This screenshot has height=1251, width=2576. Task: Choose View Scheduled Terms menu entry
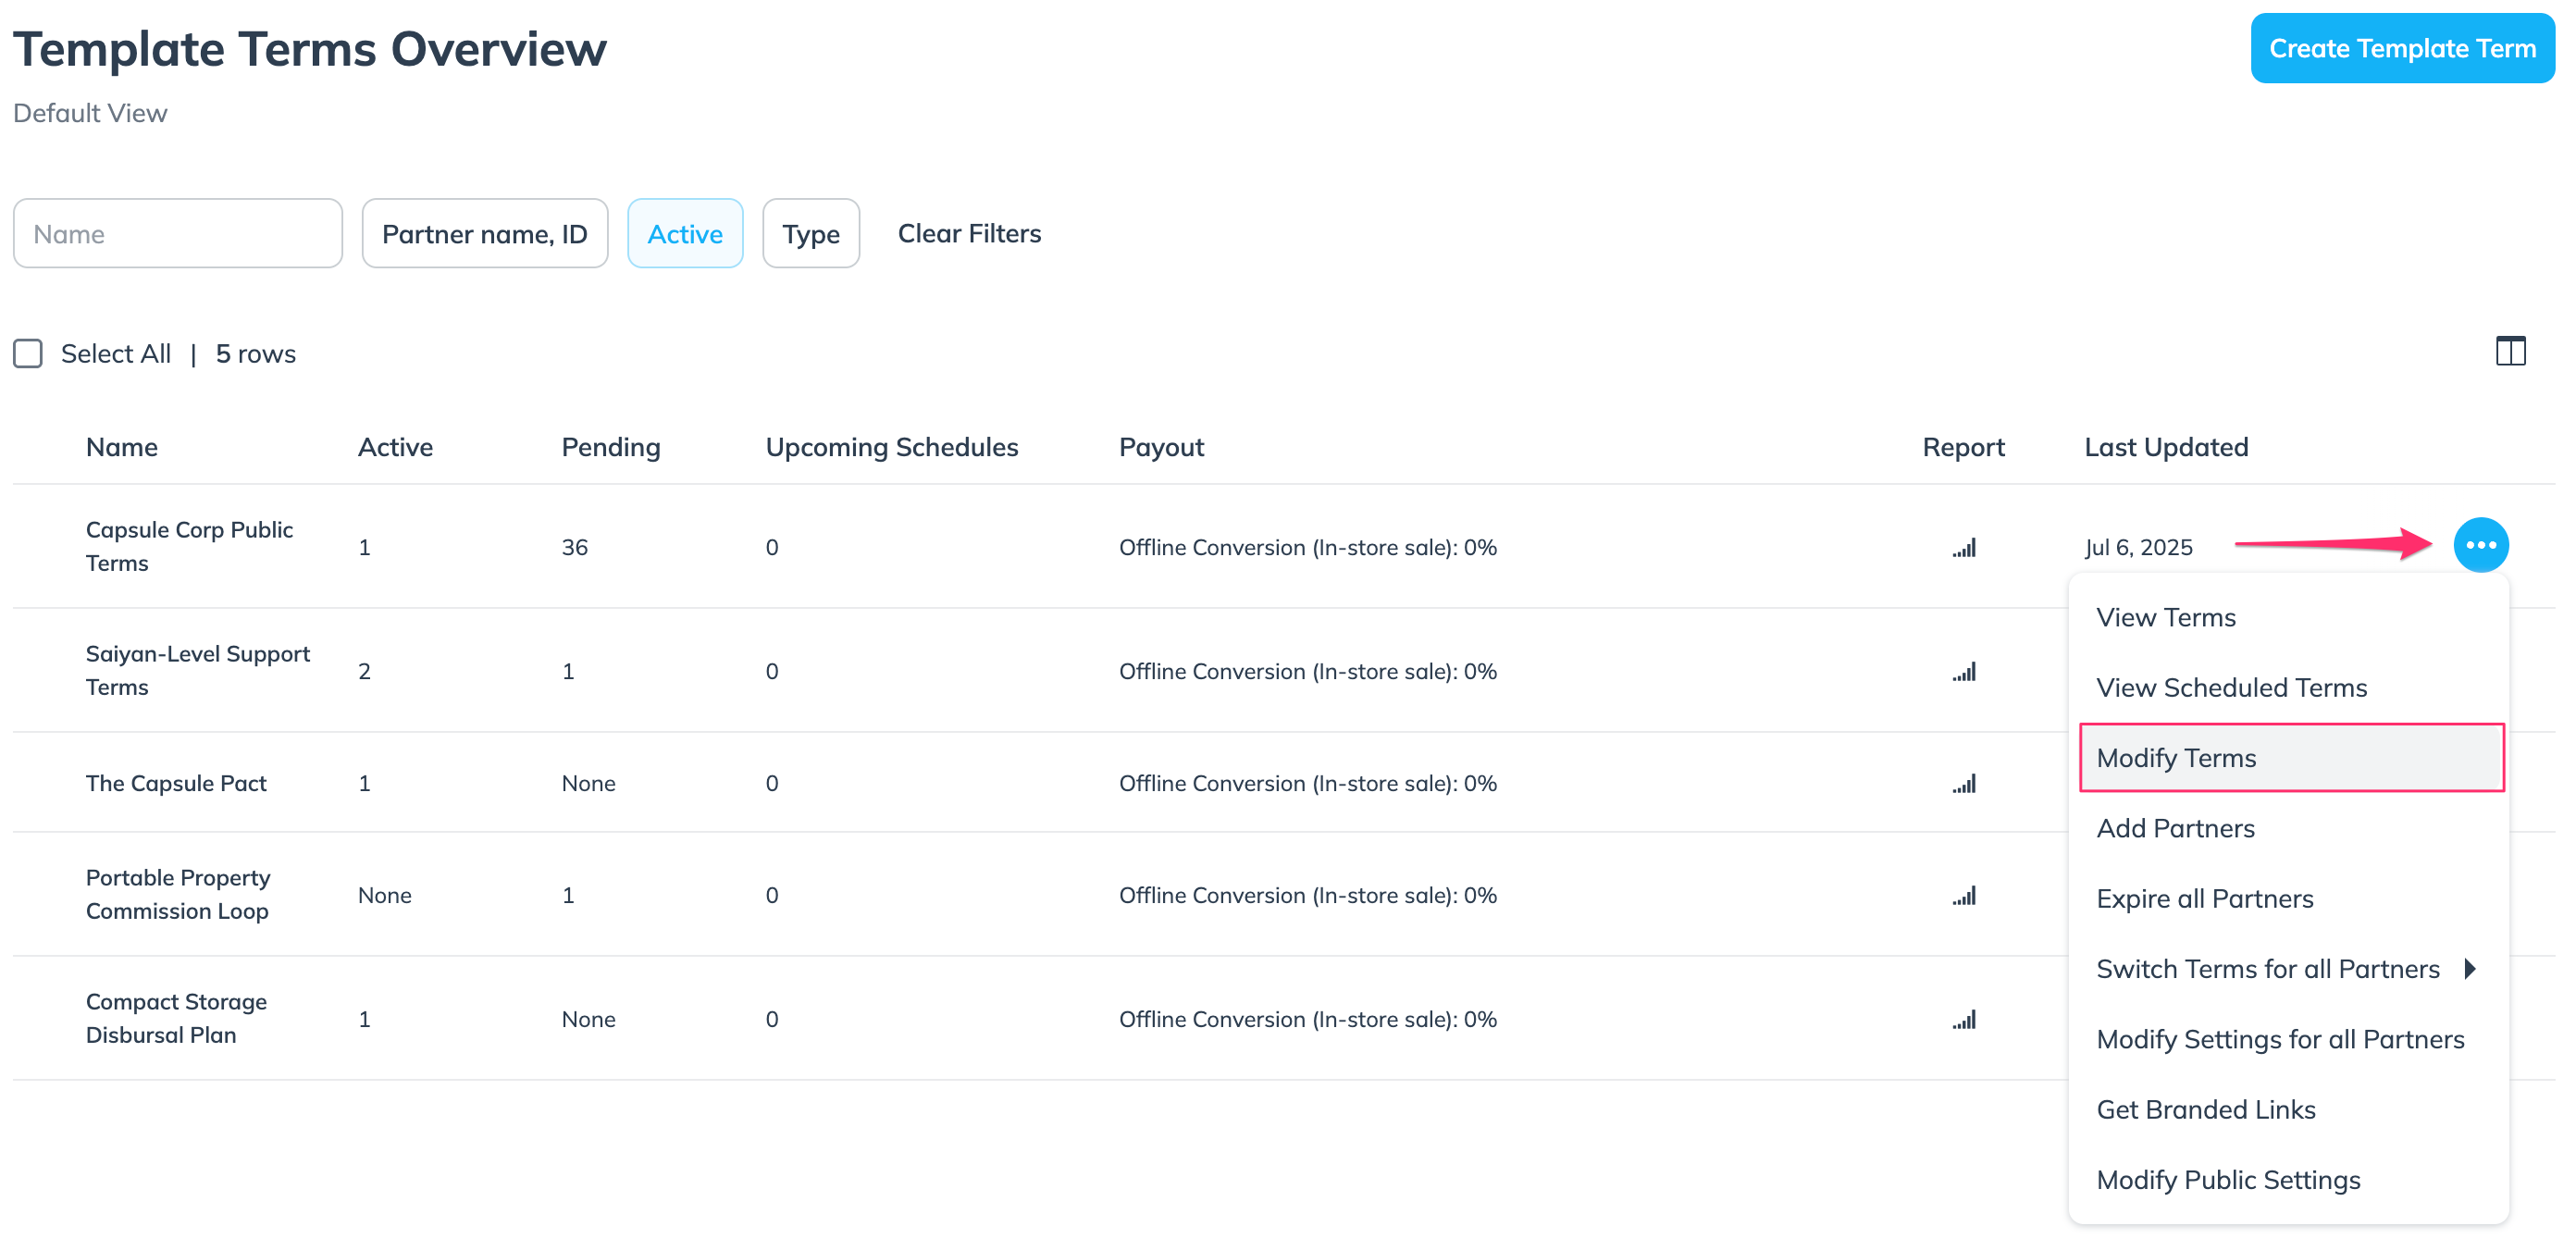click(2231, 687)
